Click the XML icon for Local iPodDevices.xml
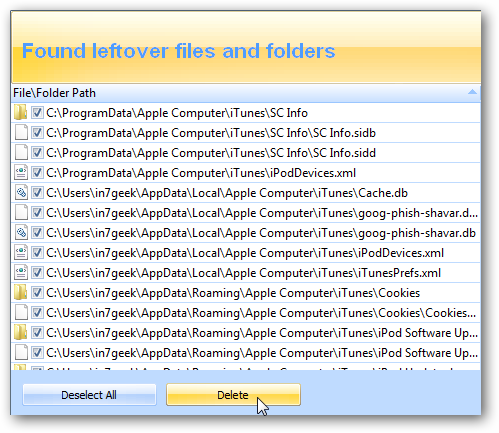Viewport: 499px width, 433px height. (21, 253)
